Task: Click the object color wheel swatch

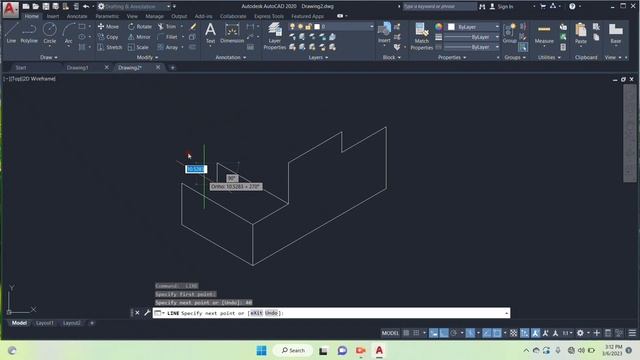Action: point(438,27)
